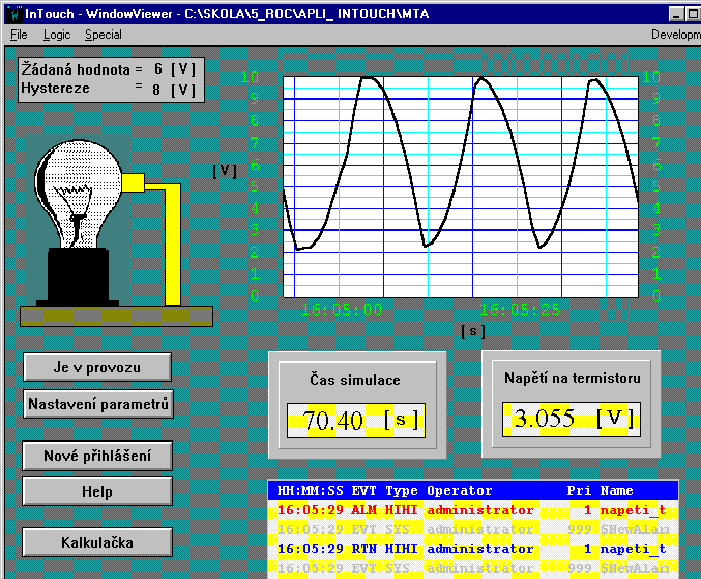Click the Čas simulace value 70.40
This screenshot has height=579, width=701.
(x=334, y=419)
